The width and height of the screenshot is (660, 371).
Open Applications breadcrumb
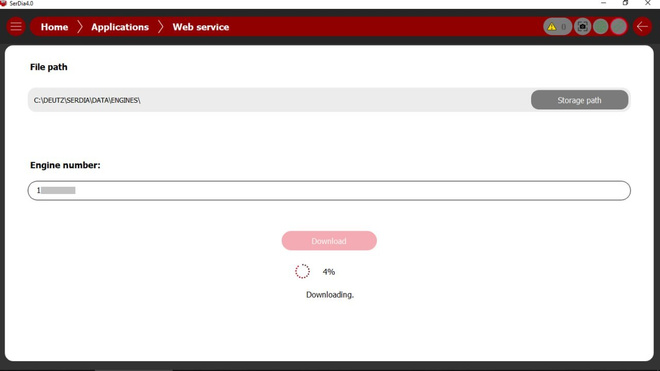pyautogui.click(x=120, y=27)
